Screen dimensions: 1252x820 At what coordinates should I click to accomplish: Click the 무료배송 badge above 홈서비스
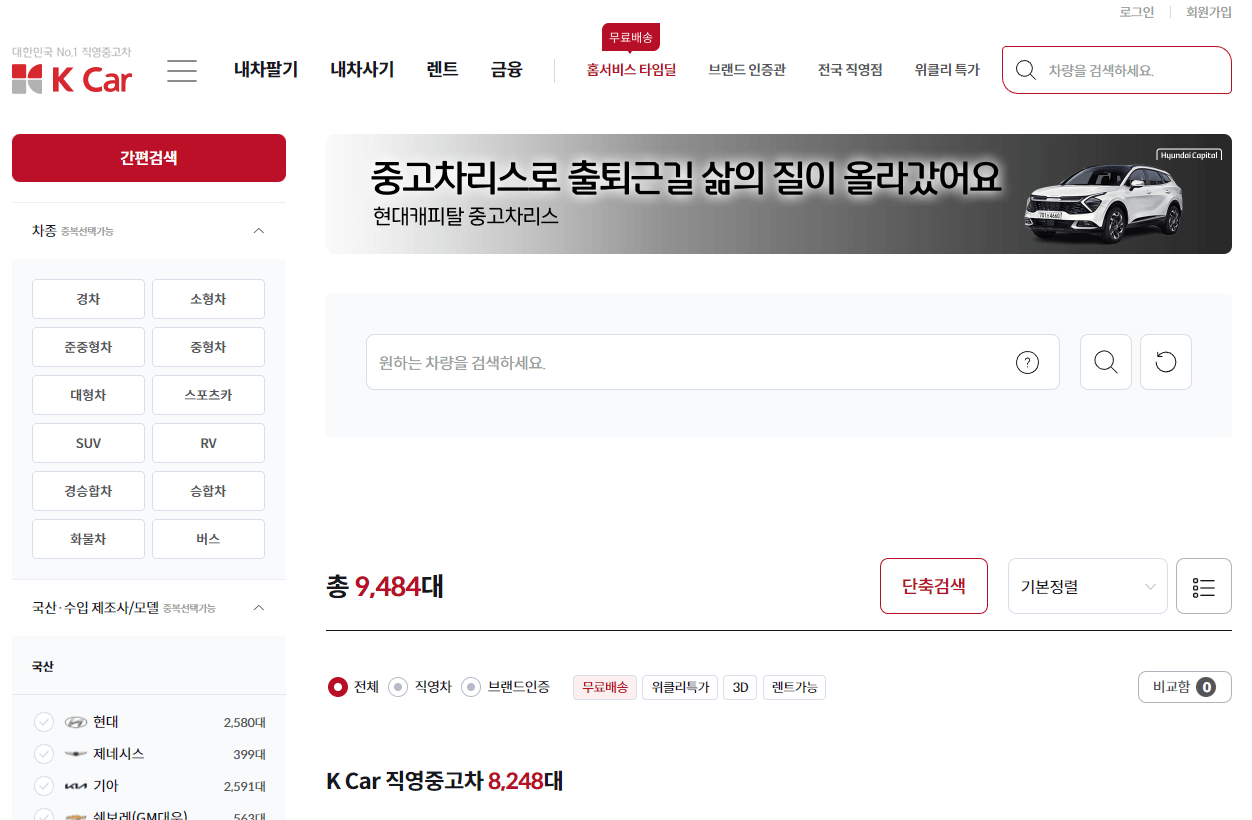pos(631,37)
